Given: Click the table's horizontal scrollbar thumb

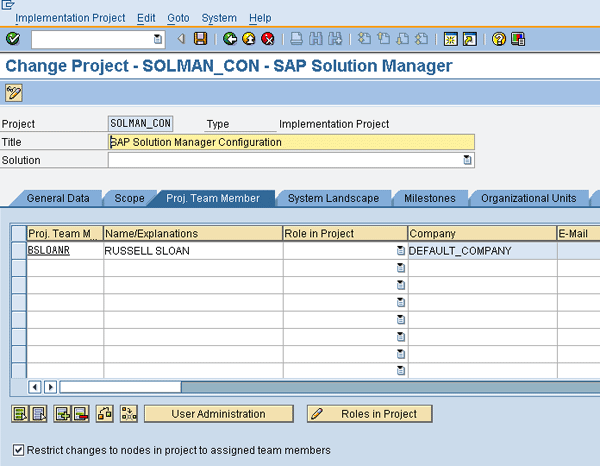Looking at the screenshot, I should coord(120,386).
